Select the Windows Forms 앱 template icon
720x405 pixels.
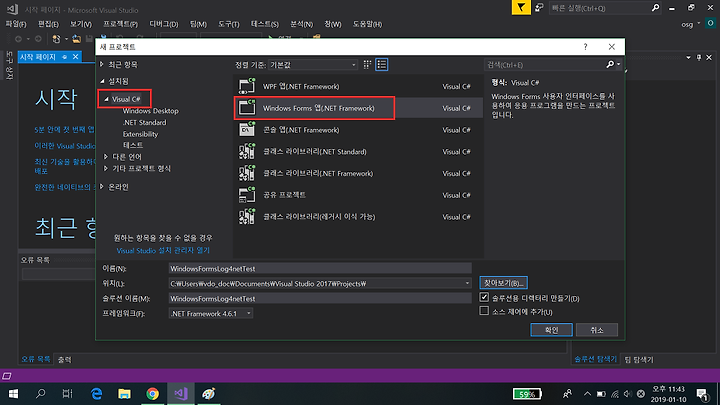tap(247, 108)
